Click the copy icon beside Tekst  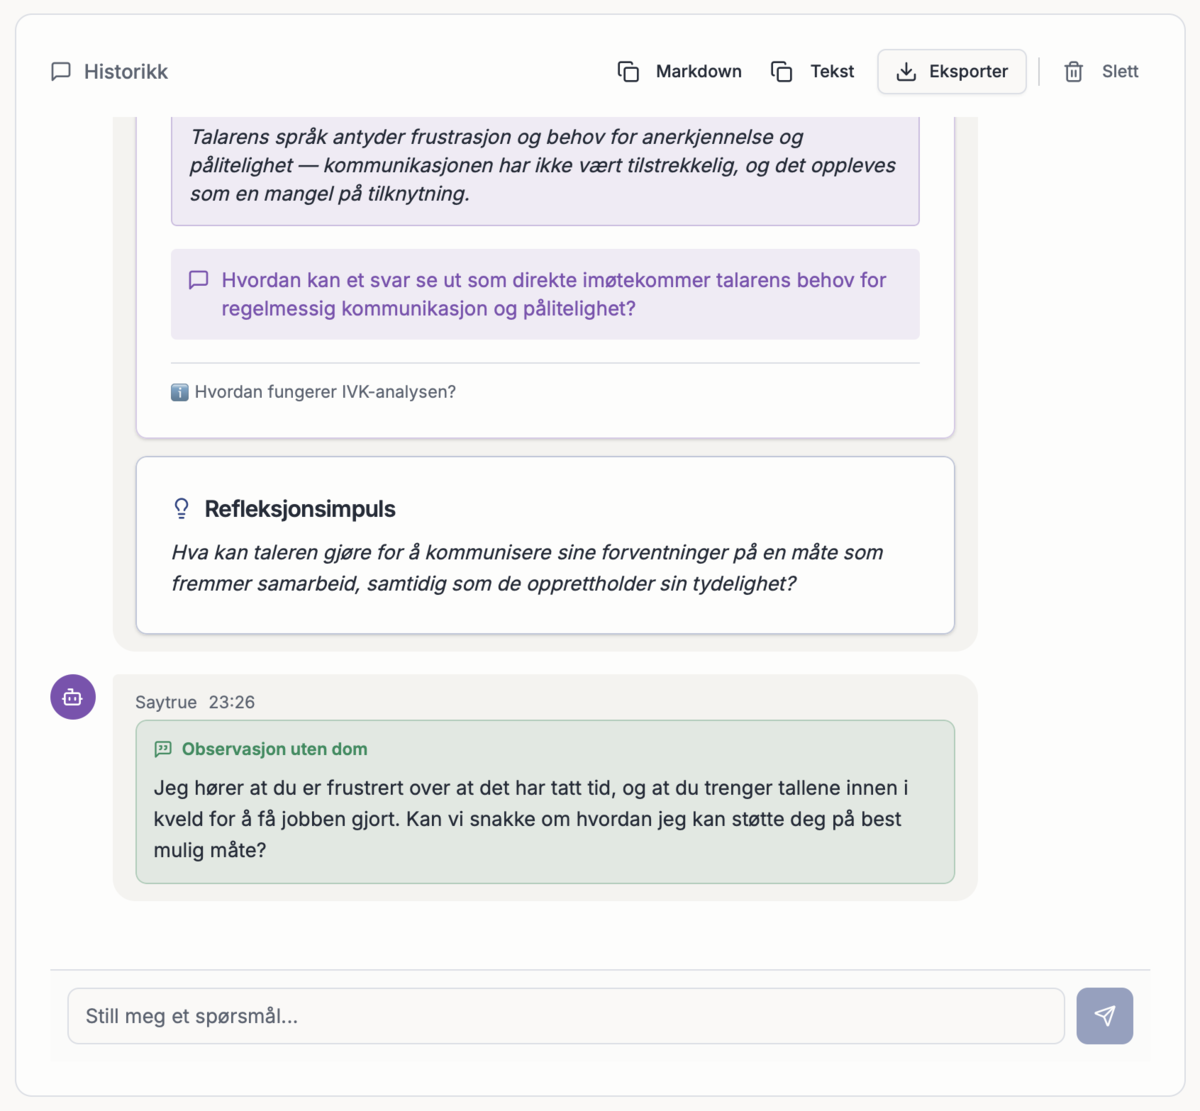(x=782, y=72)
